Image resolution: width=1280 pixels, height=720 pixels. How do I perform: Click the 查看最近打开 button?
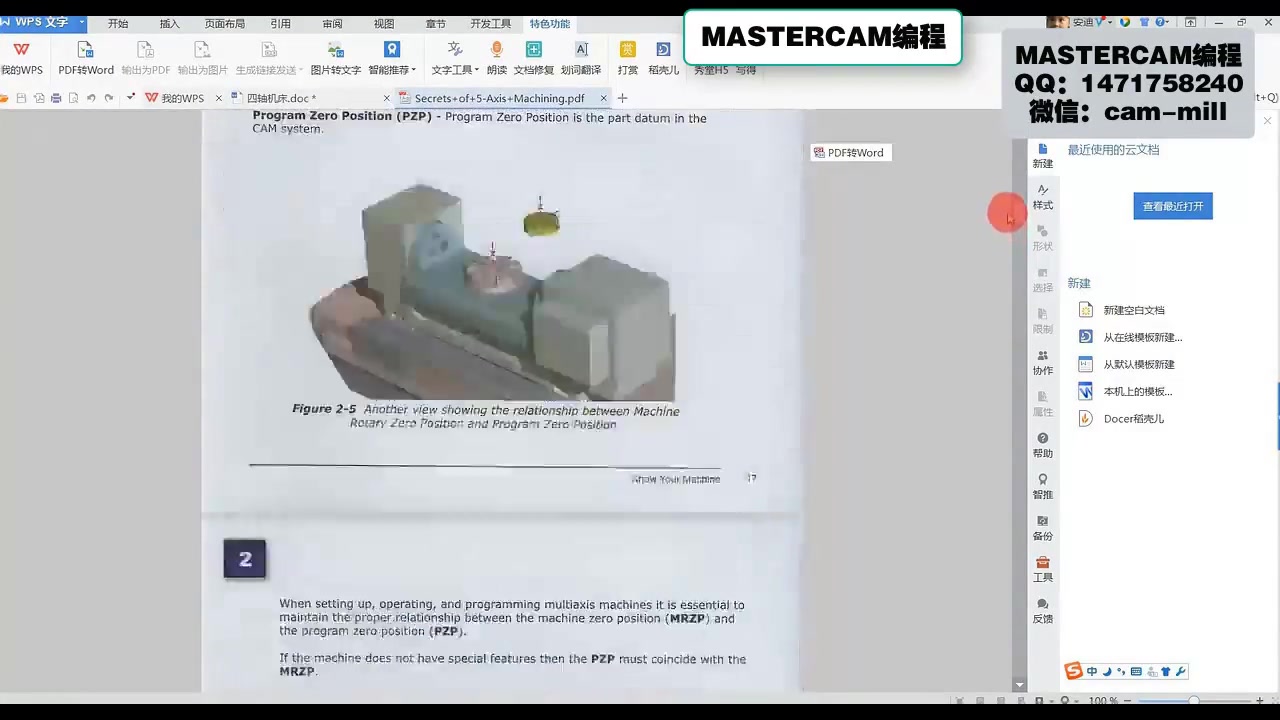click(1172, 205)
